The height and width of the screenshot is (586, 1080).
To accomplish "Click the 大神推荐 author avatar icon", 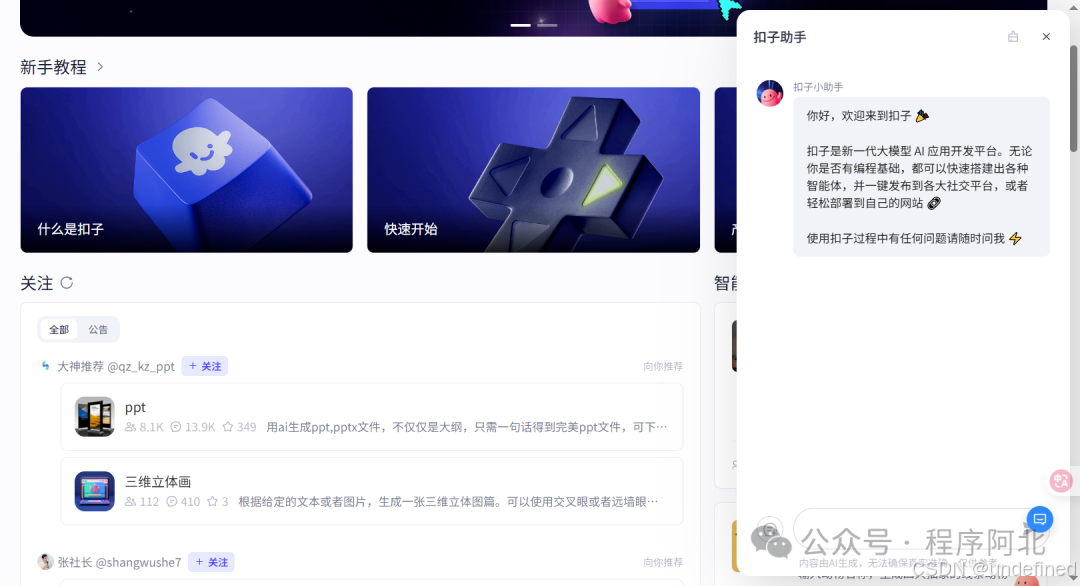I will (x=45, y=366).
